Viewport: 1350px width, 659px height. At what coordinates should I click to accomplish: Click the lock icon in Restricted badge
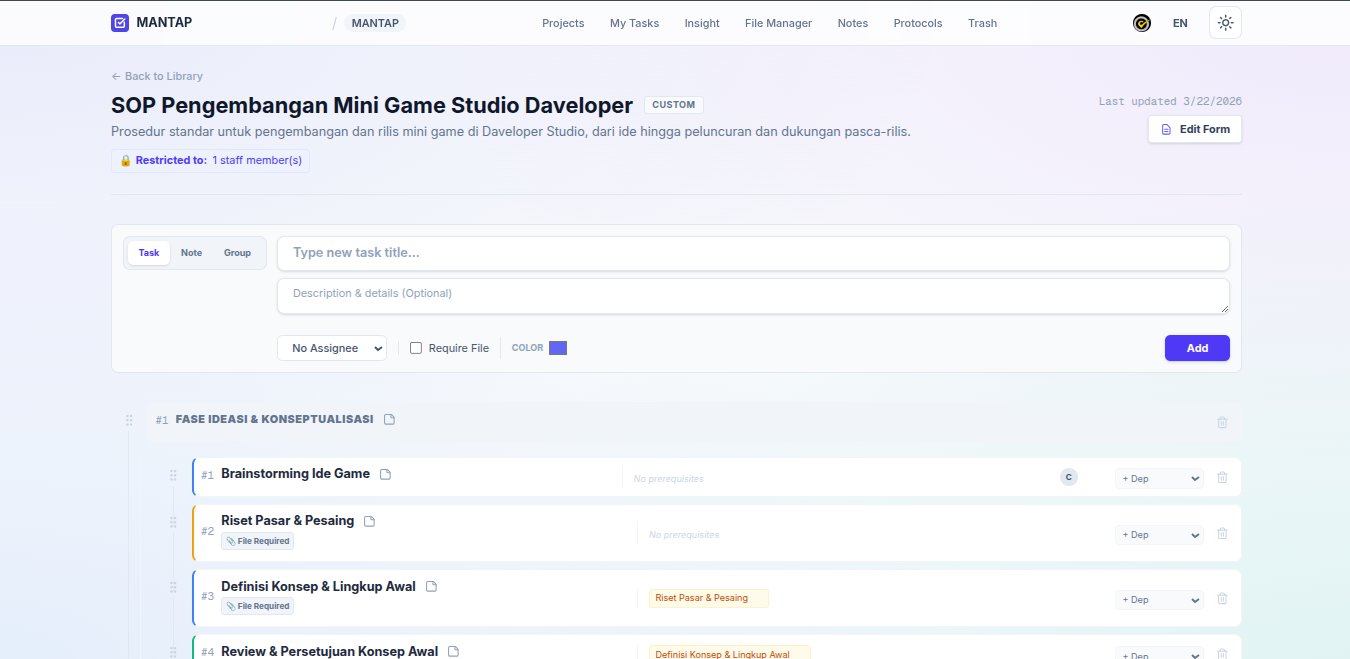point(126,160)
